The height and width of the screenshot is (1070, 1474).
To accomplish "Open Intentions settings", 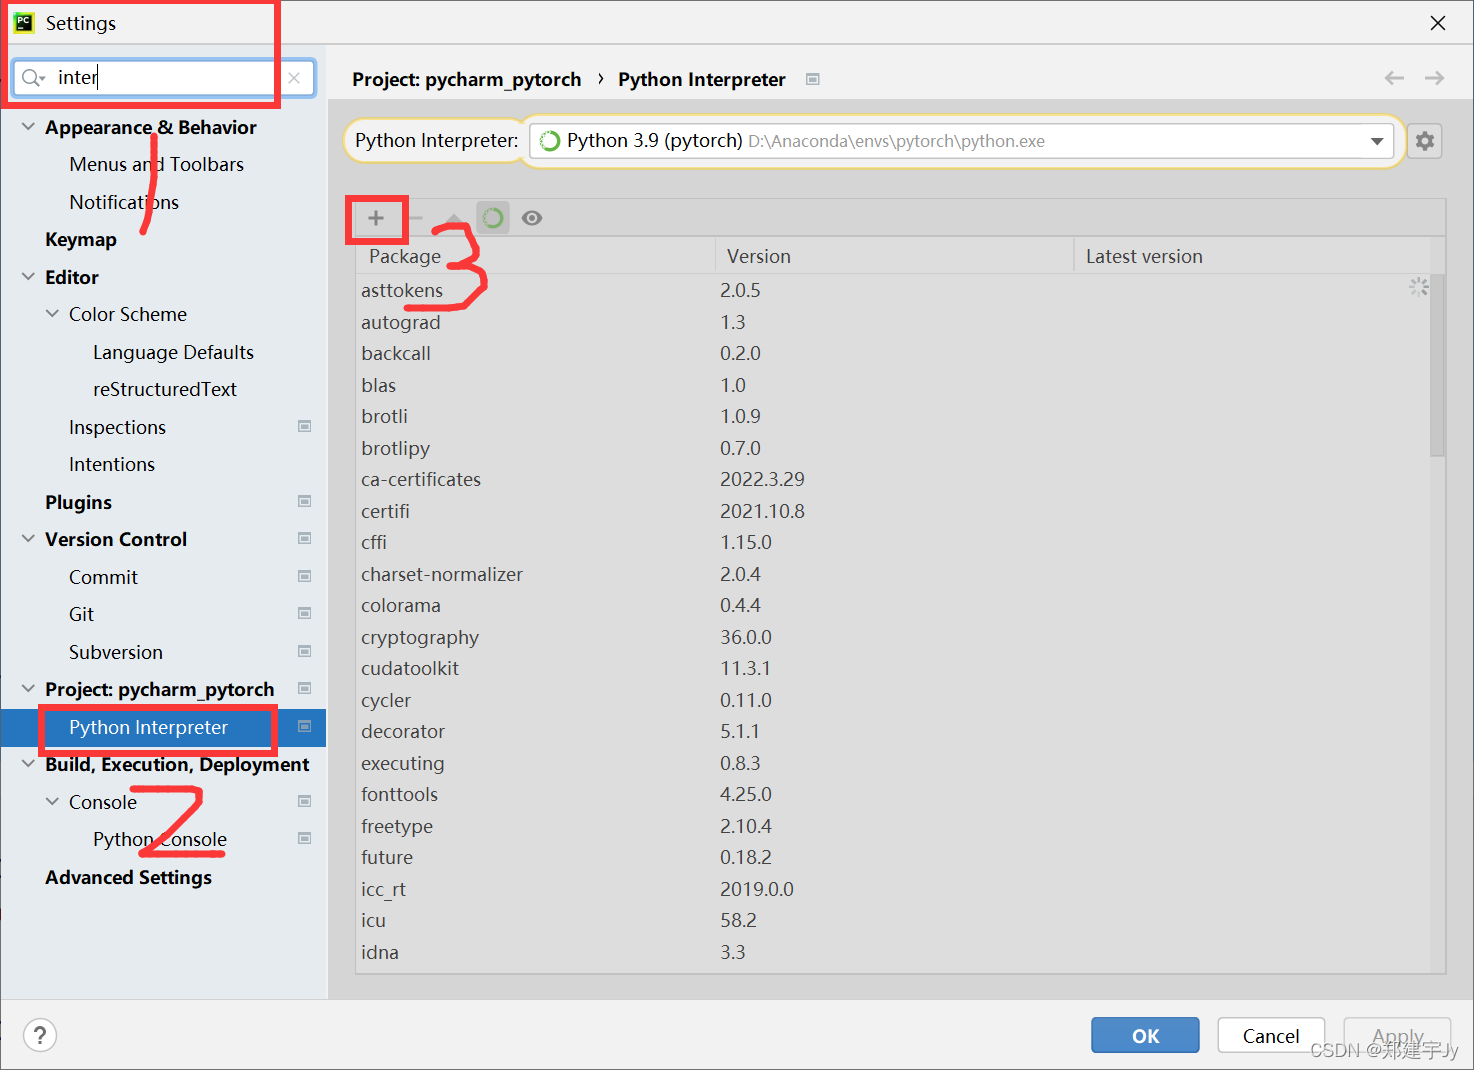I will (112, 464).
